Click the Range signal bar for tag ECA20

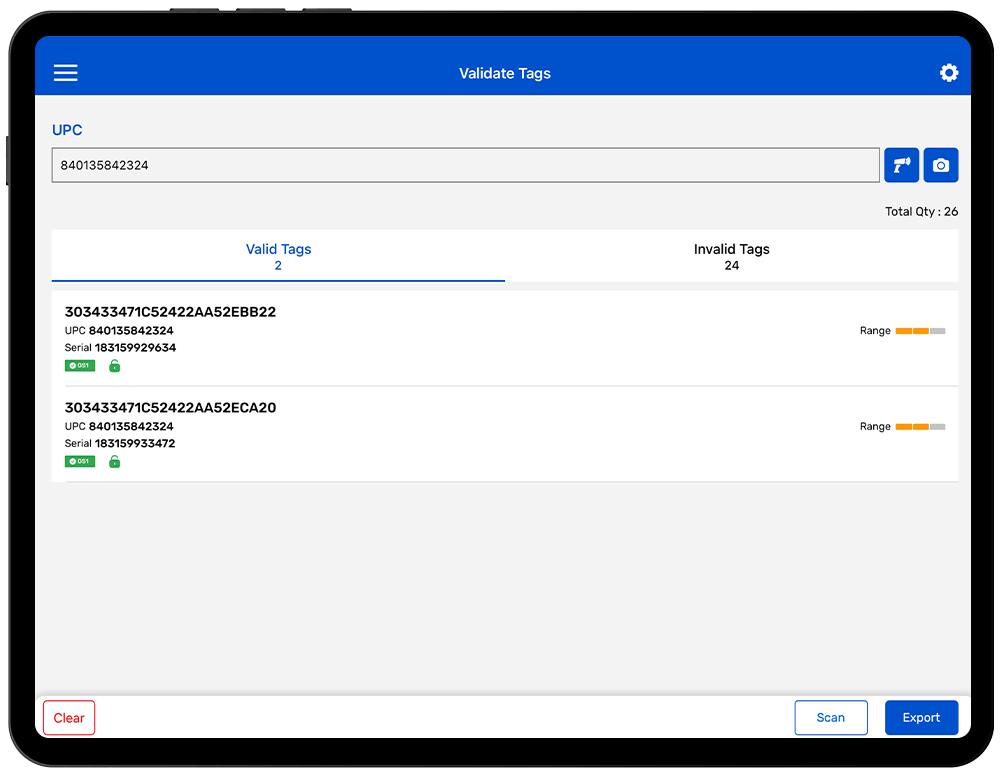pyautogui.click(x=920, y=427)
